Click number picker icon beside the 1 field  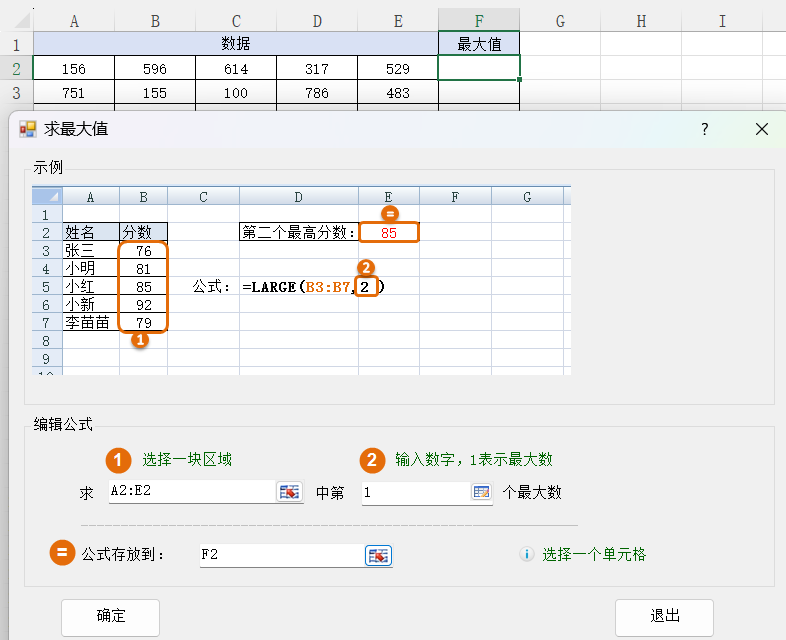coord(481,492)
